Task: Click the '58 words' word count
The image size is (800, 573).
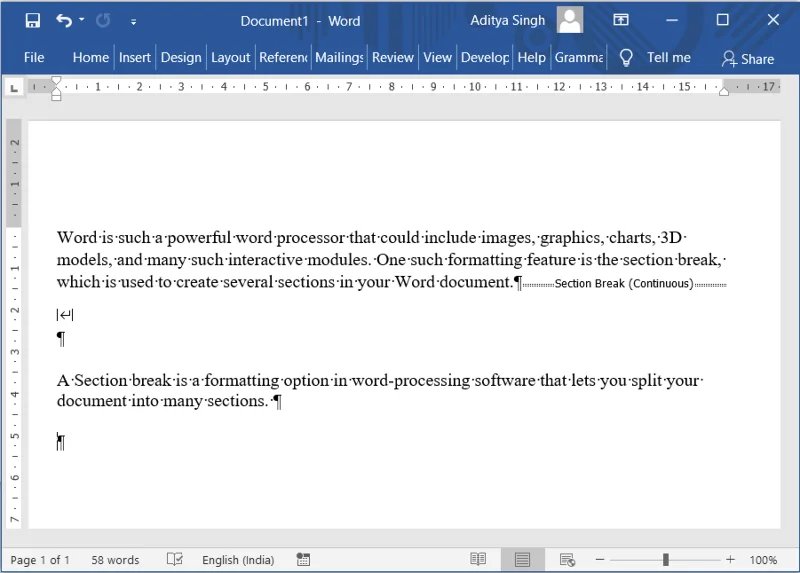Action: pos(115,560)
